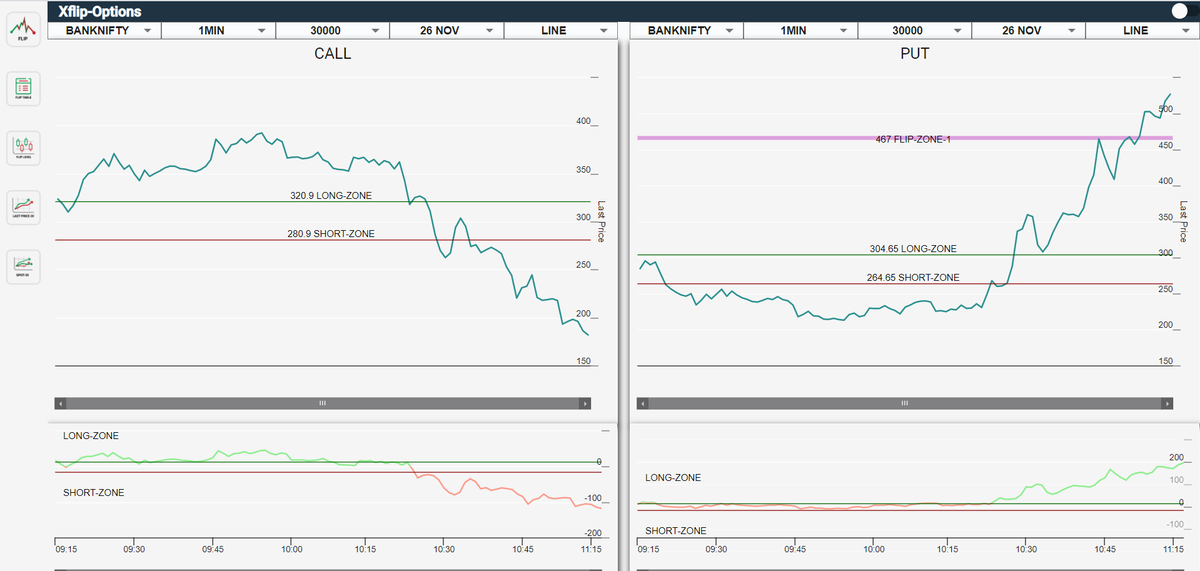Click the SHORT-ZONE label in the PUT lower panel
Image resolution: width=1200 pixels, height=571 pixels.
(675, 530)
